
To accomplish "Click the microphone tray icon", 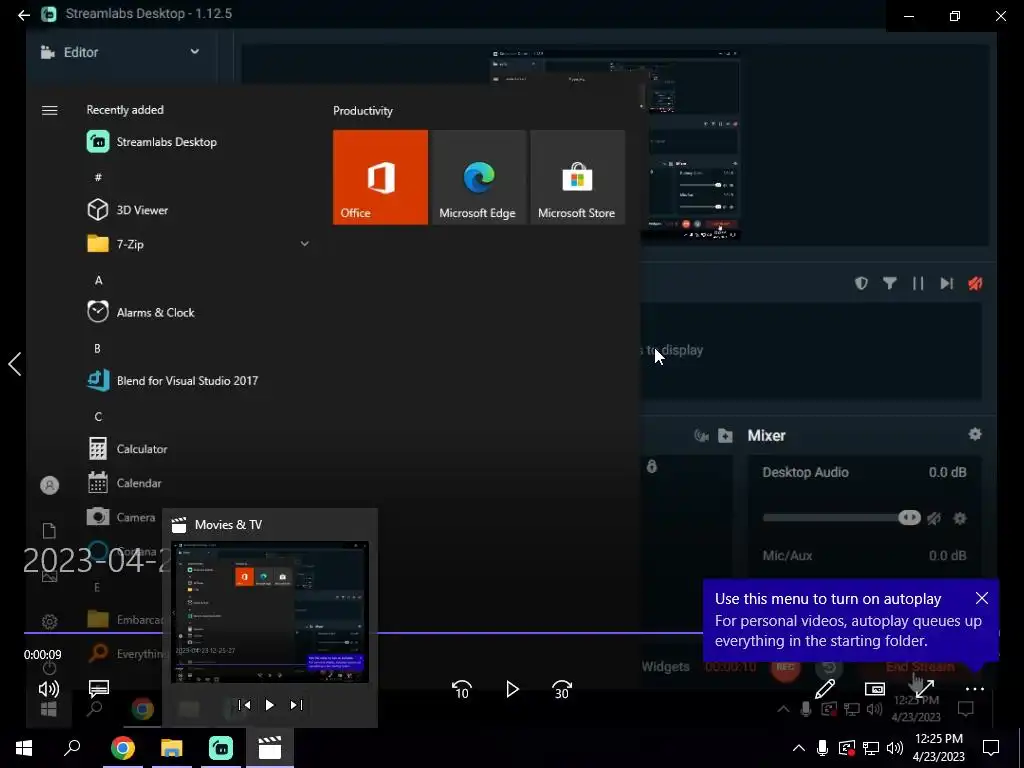I will coord(822,748).
